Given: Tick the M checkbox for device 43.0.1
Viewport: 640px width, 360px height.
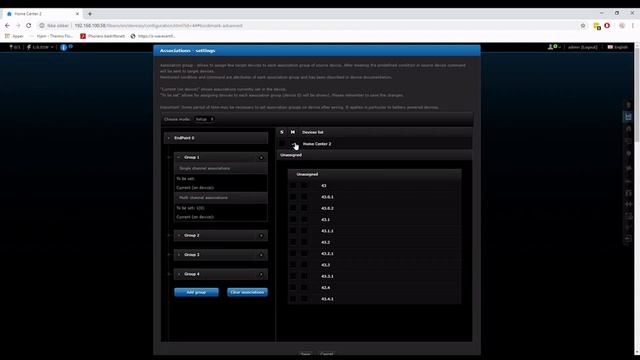Looking at the screenshot, I should click(304, 197).
